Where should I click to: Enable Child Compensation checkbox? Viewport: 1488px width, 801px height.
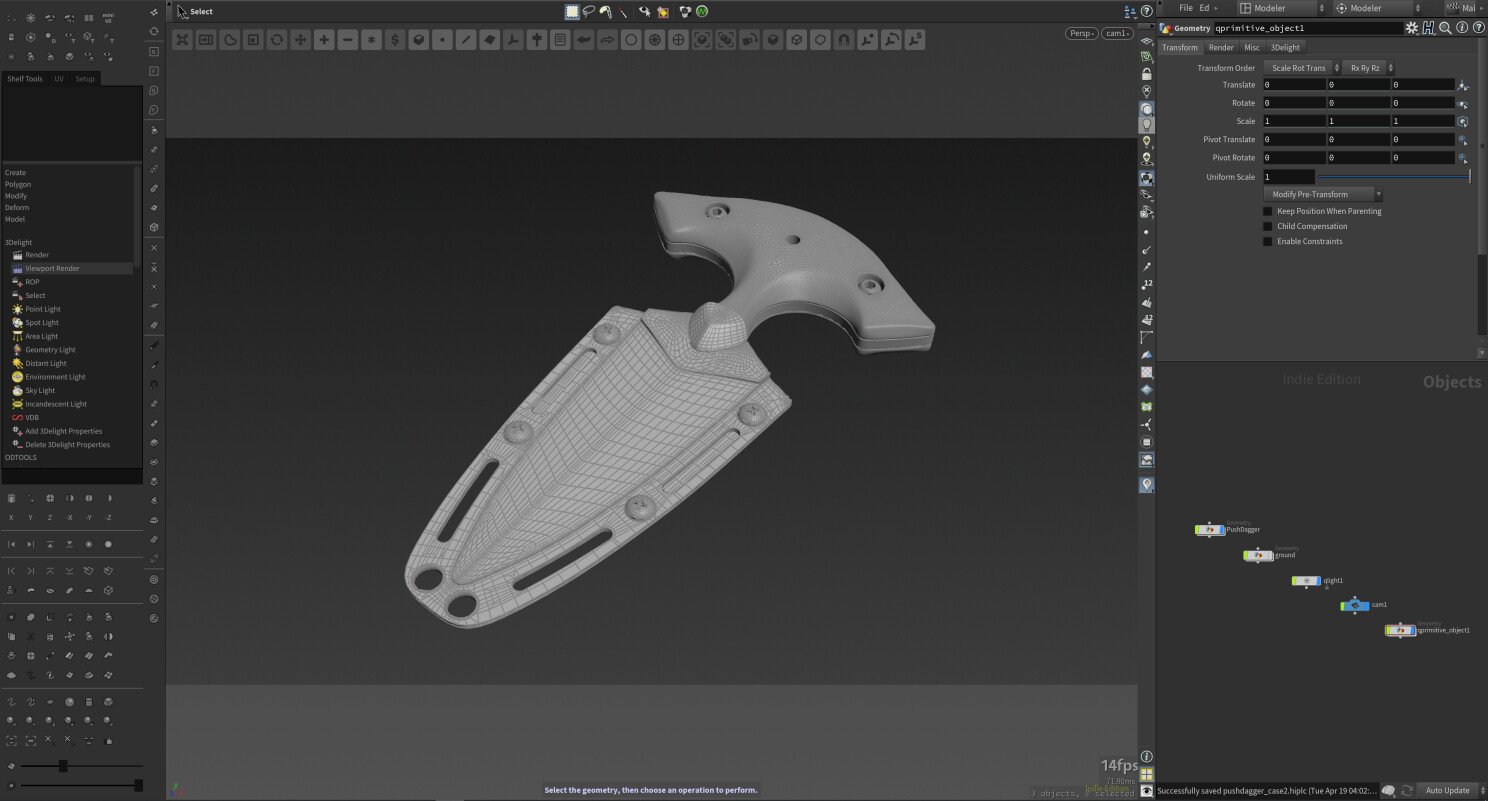[x=1268, y=226]
